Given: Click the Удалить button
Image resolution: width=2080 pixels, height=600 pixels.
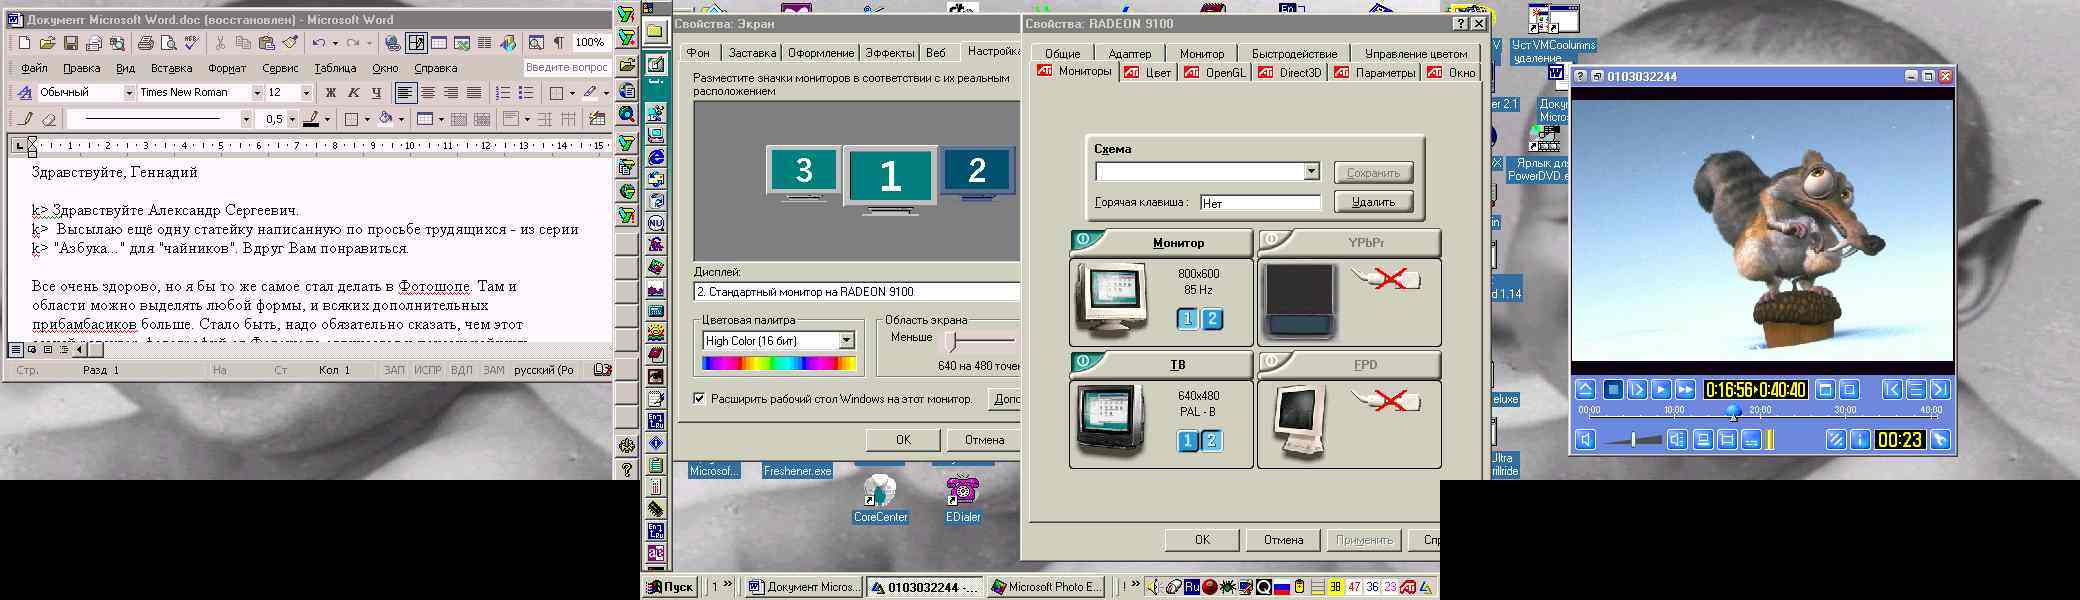Looking at the screenshot, I should (1373, 202).
